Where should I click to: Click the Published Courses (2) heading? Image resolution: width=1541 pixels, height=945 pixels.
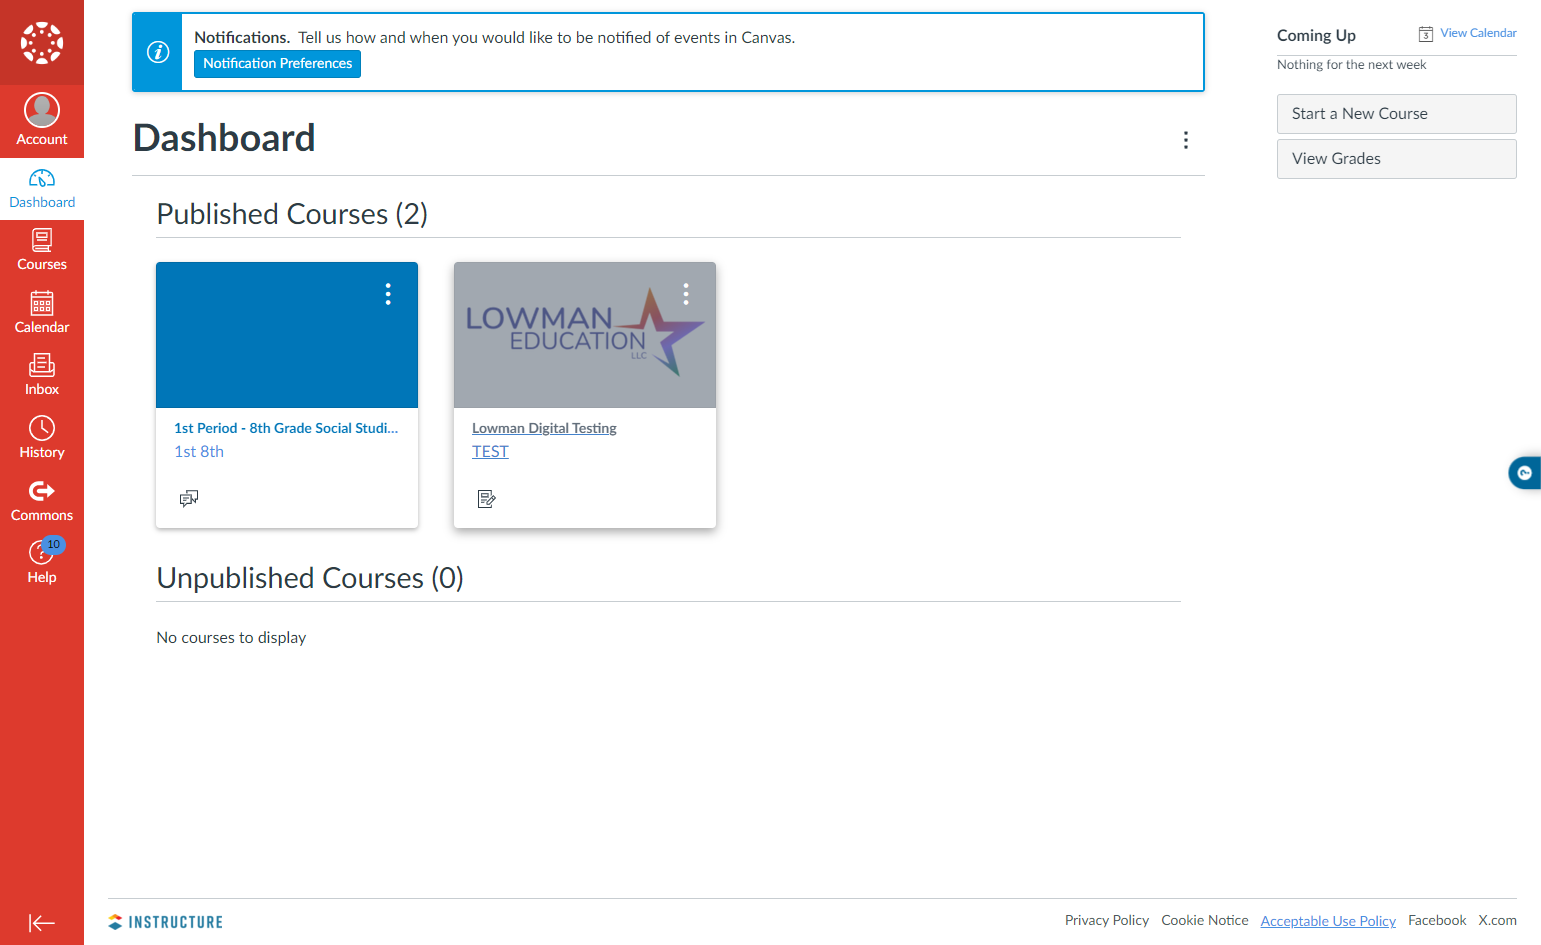pyautogui.click(x=292, y=214)
